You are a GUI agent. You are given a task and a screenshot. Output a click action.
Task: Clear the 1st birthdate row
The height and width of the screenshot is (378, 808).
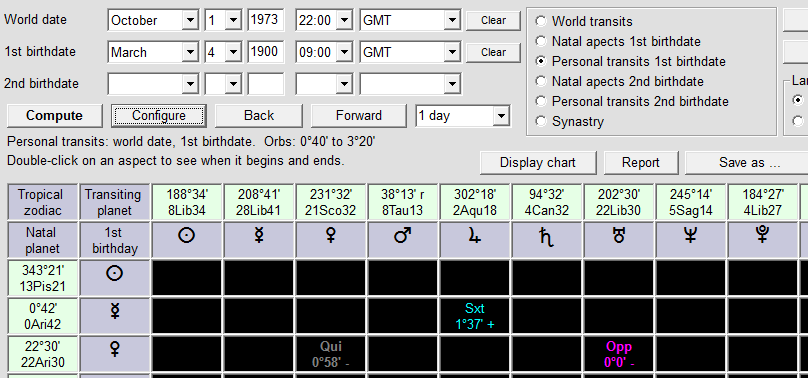(493, 52)
